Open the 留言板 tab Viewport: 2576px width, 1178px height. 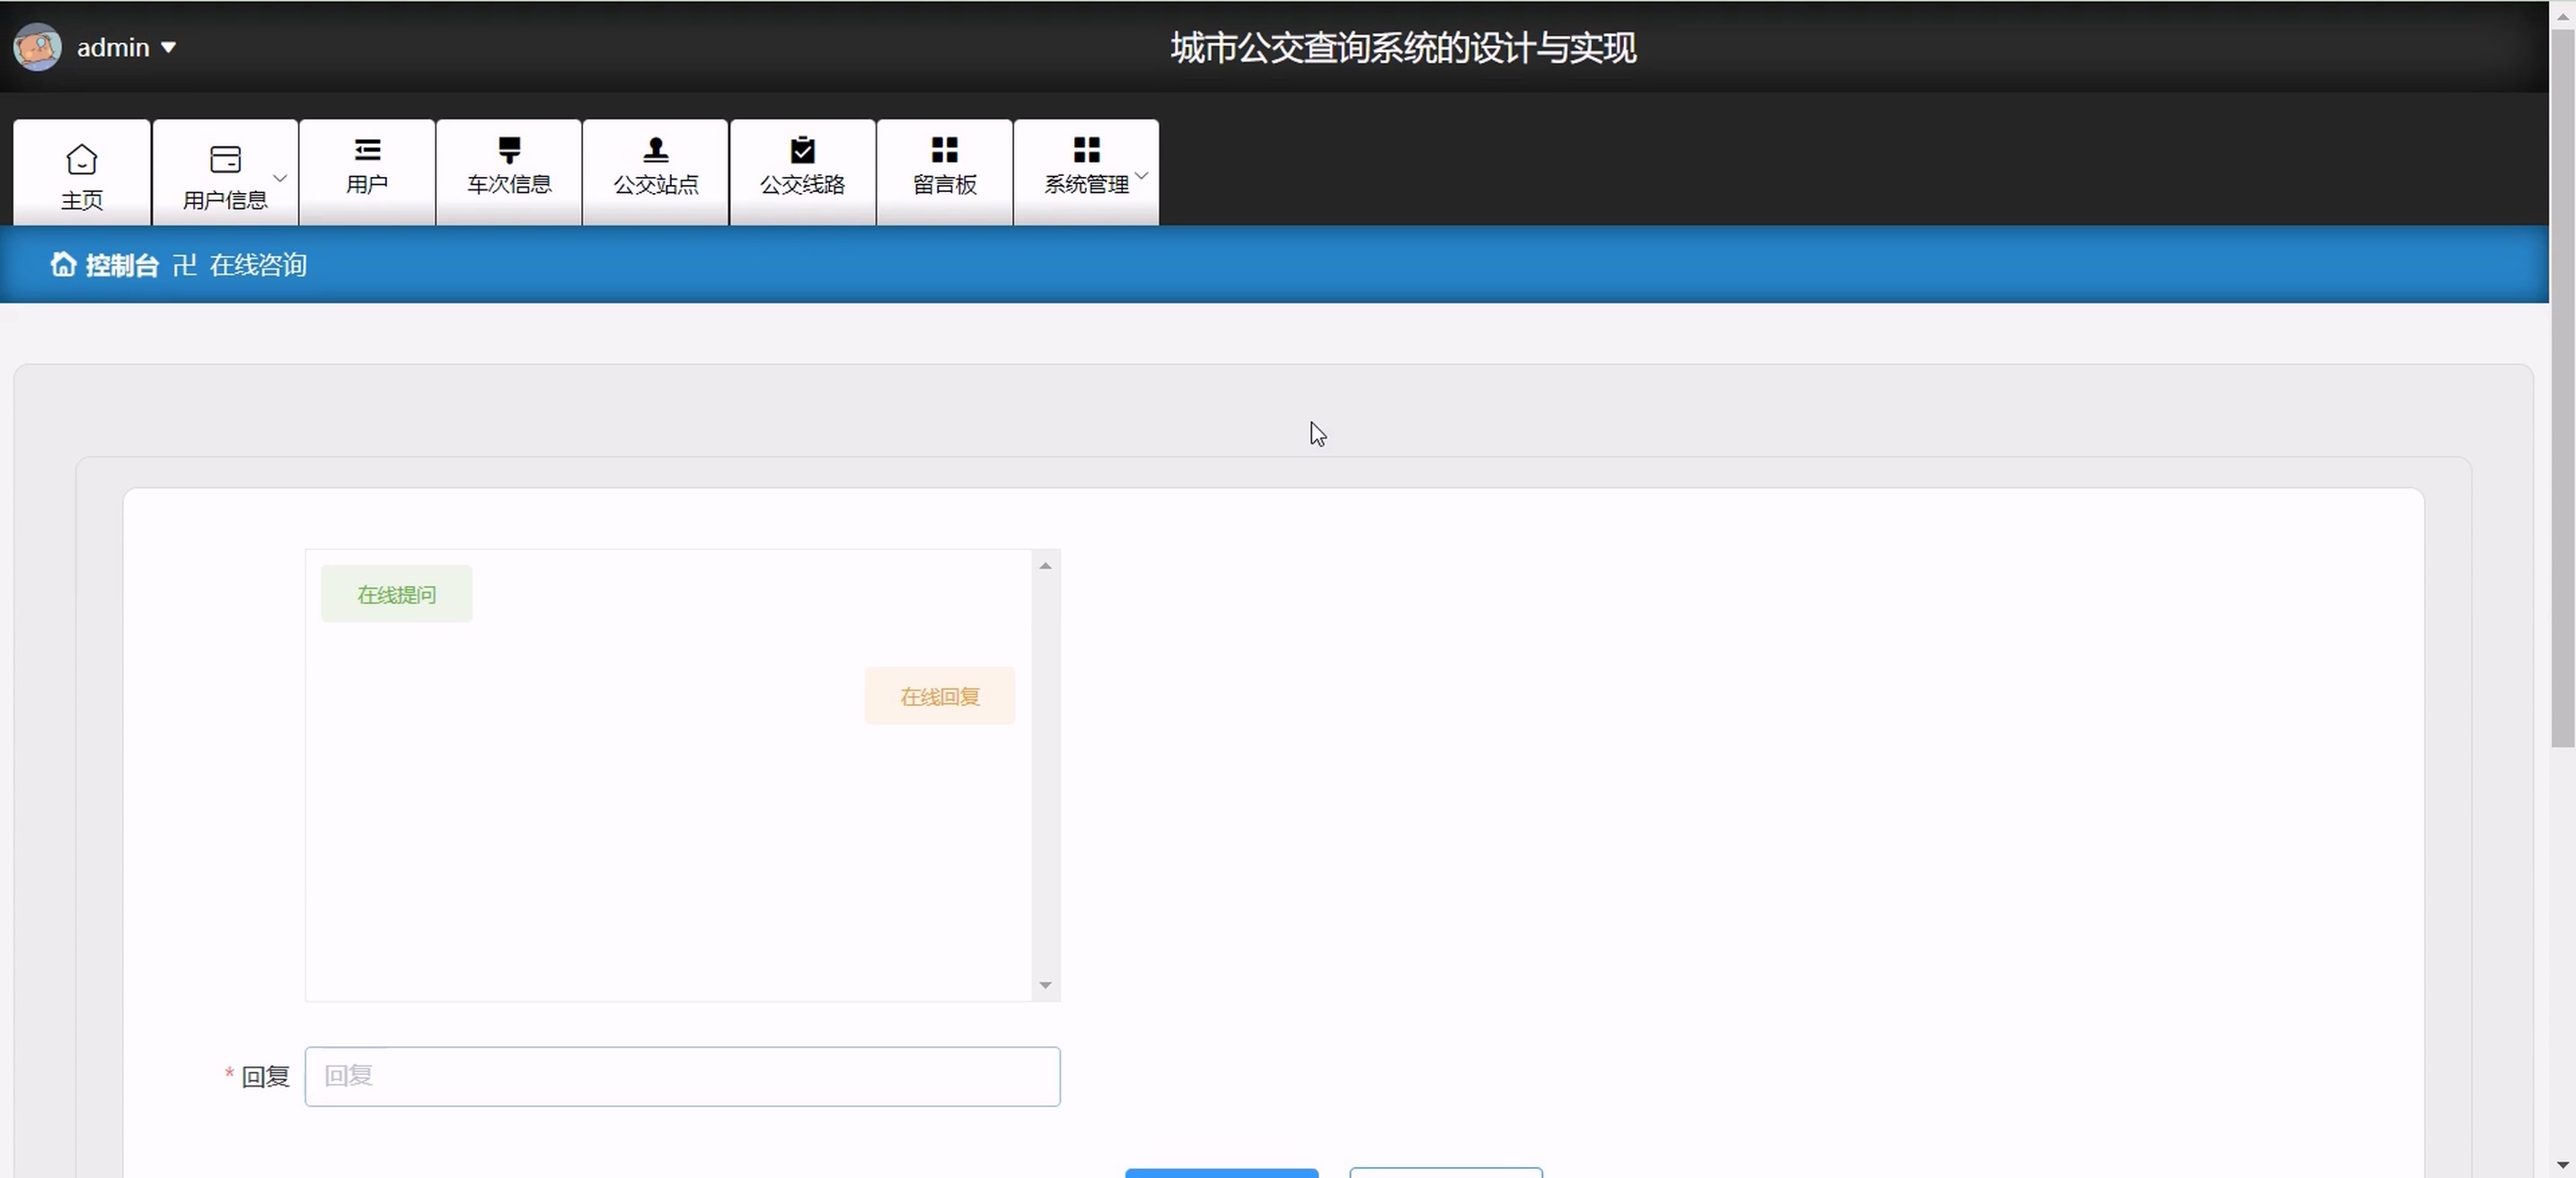click(945, 173)
